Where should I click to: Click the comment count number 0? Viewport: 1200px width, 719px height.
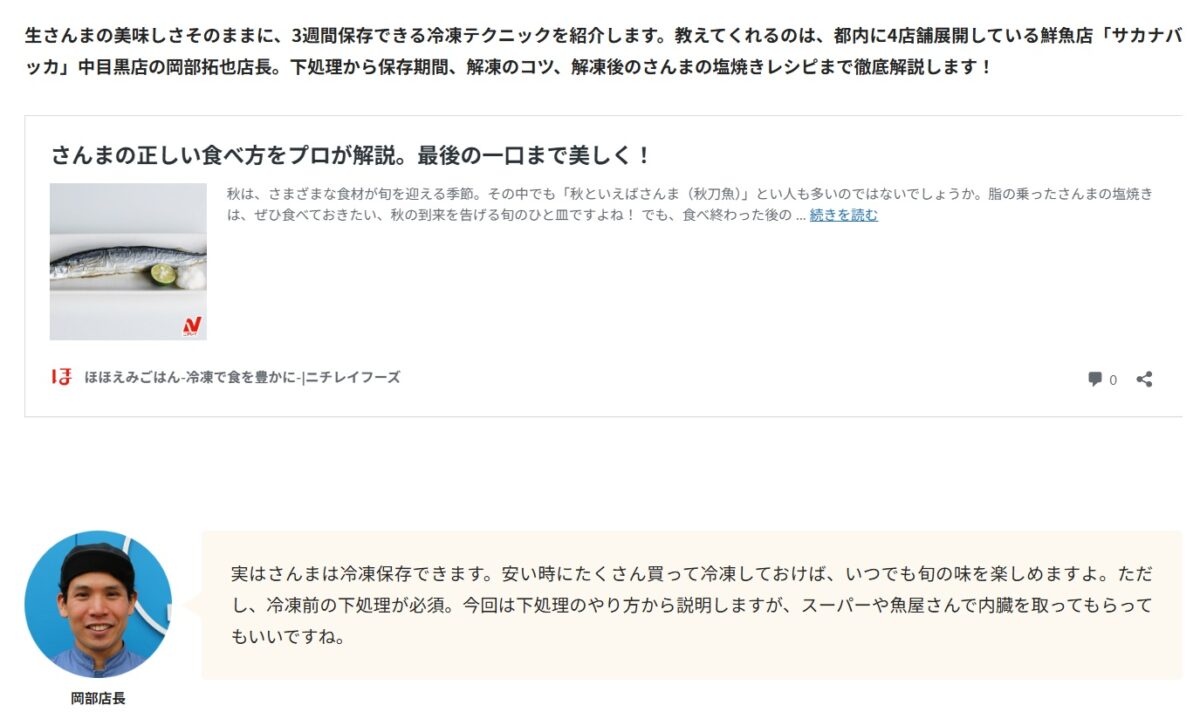coord(1113,380)
